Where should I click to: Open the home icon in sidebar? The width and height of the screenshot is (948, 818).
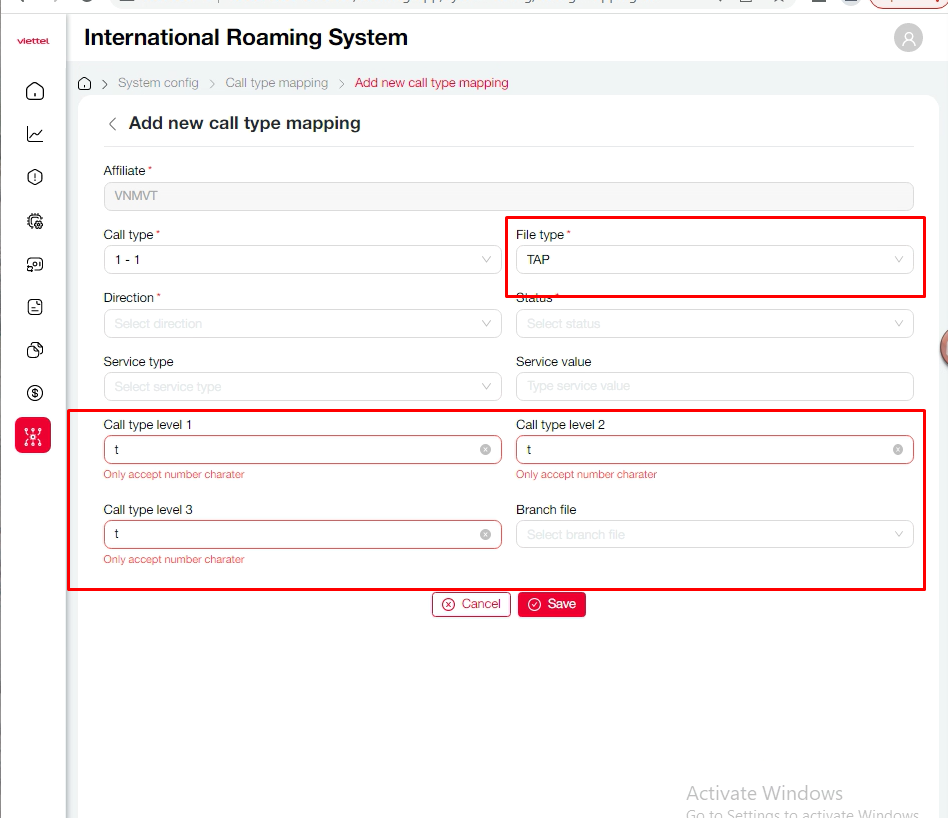tap(35, 92)
